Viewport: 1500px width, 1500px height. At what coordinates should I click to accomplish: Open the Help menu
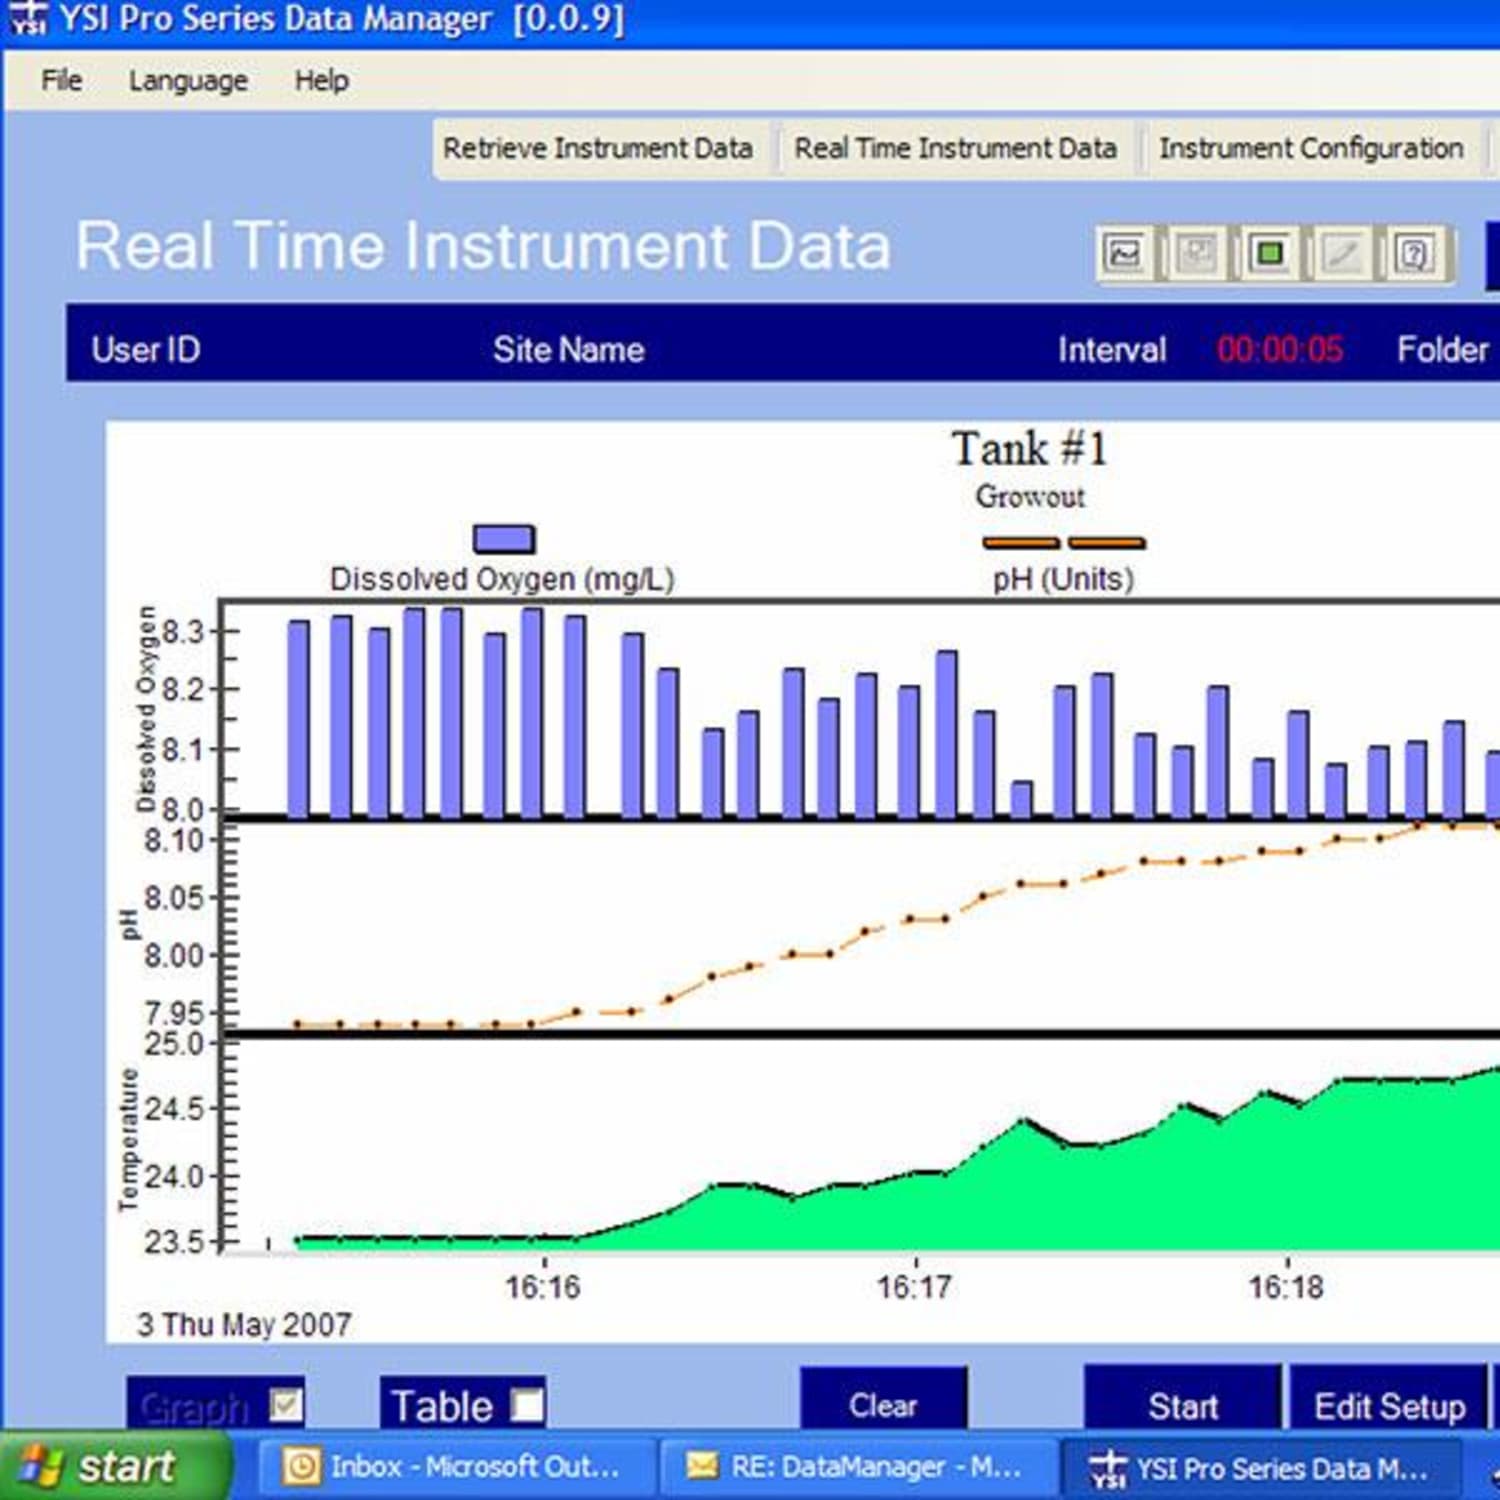[320, 80]
